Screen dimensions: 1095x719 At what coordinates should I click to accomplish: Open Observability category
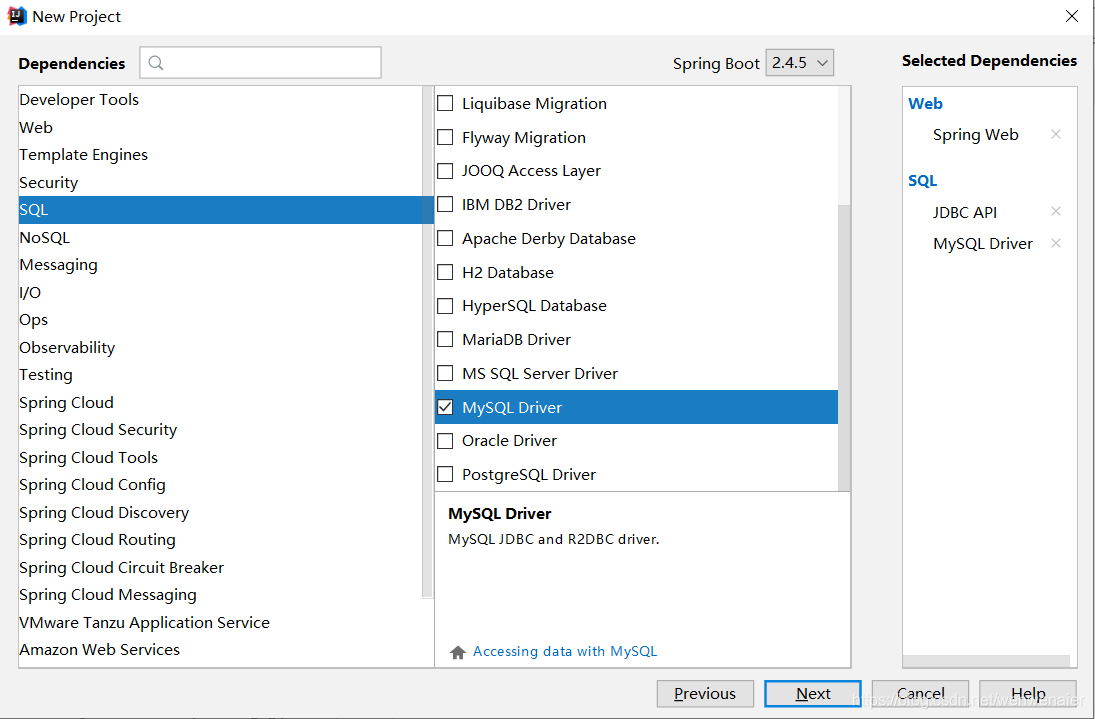click(x=220, y=347)
